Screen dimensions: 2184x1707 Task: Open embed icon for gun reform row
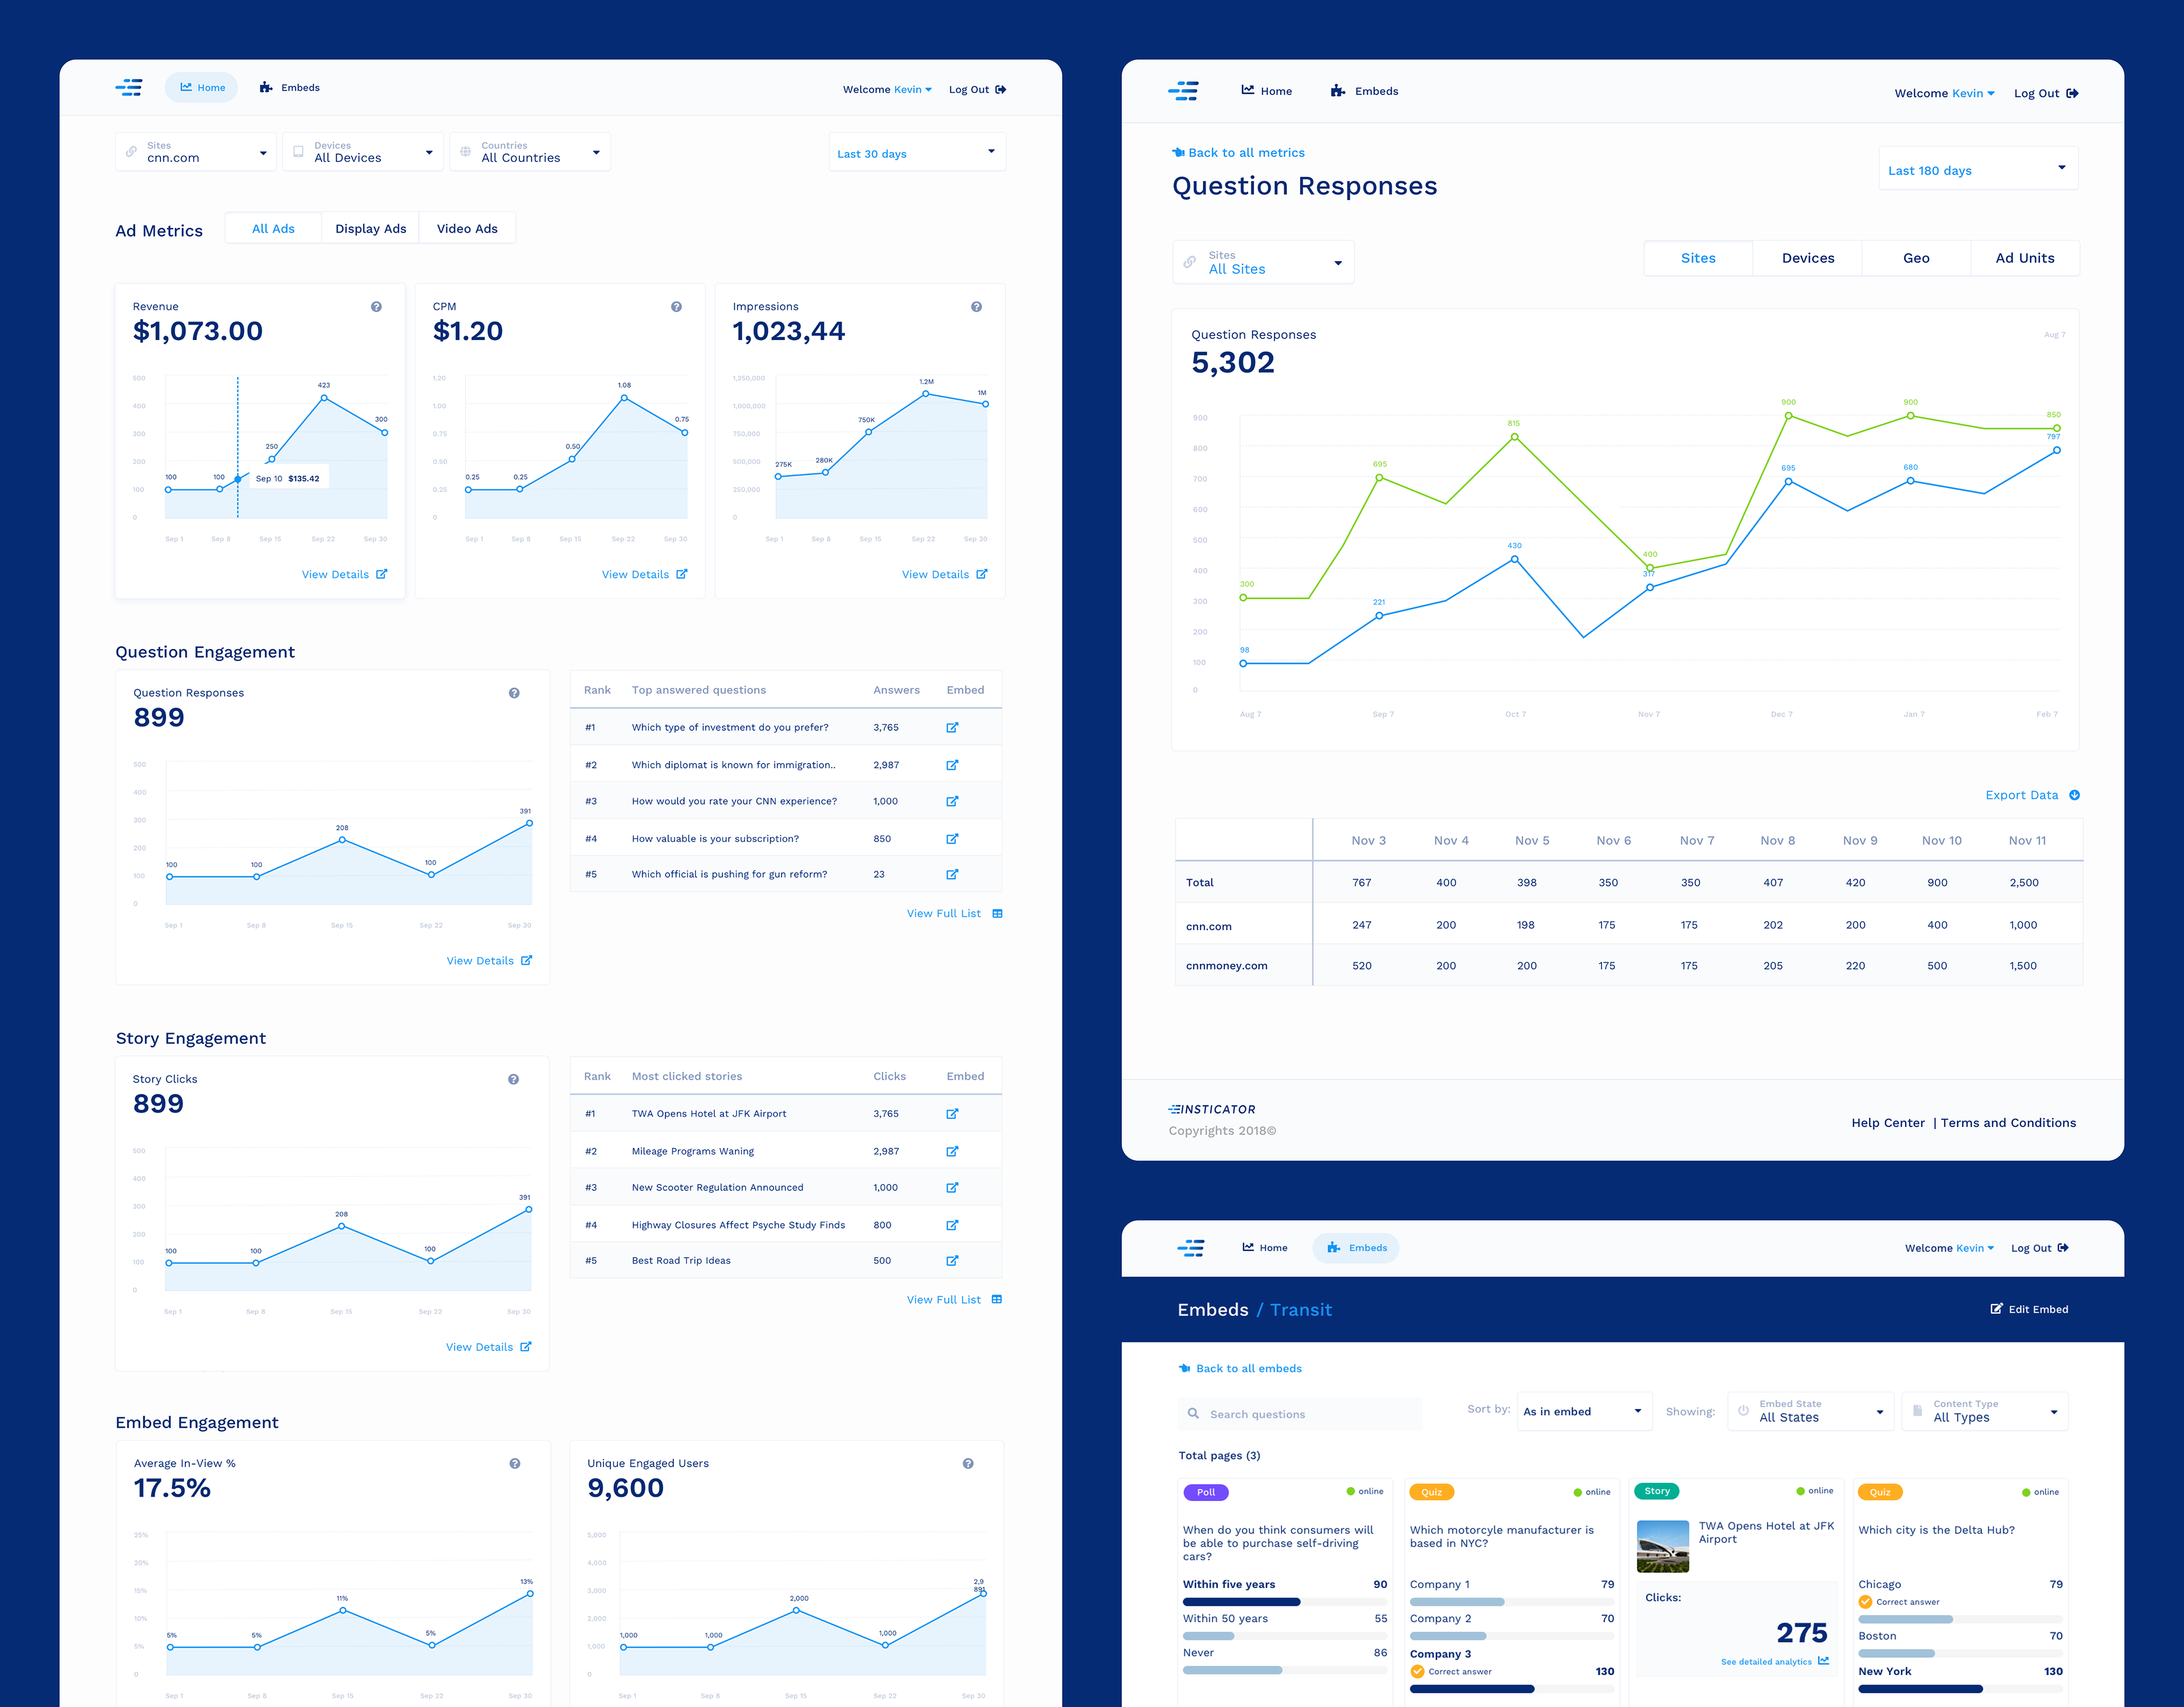(952, 874)
